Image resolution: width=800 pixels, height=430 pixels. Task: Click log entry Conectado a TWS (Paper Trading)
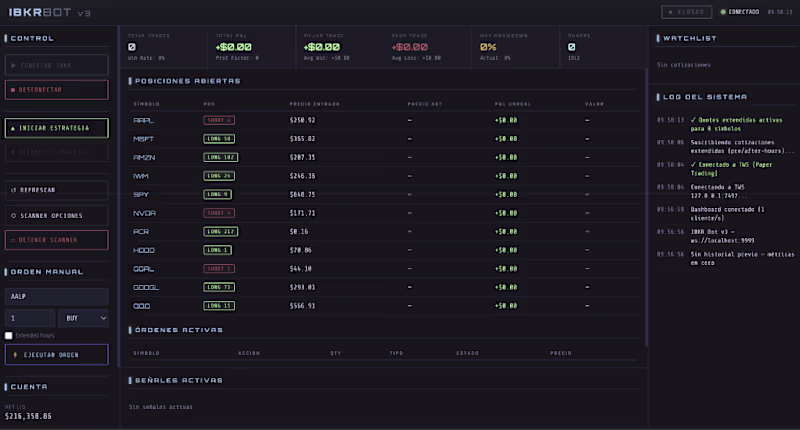(x=731, y=169)
